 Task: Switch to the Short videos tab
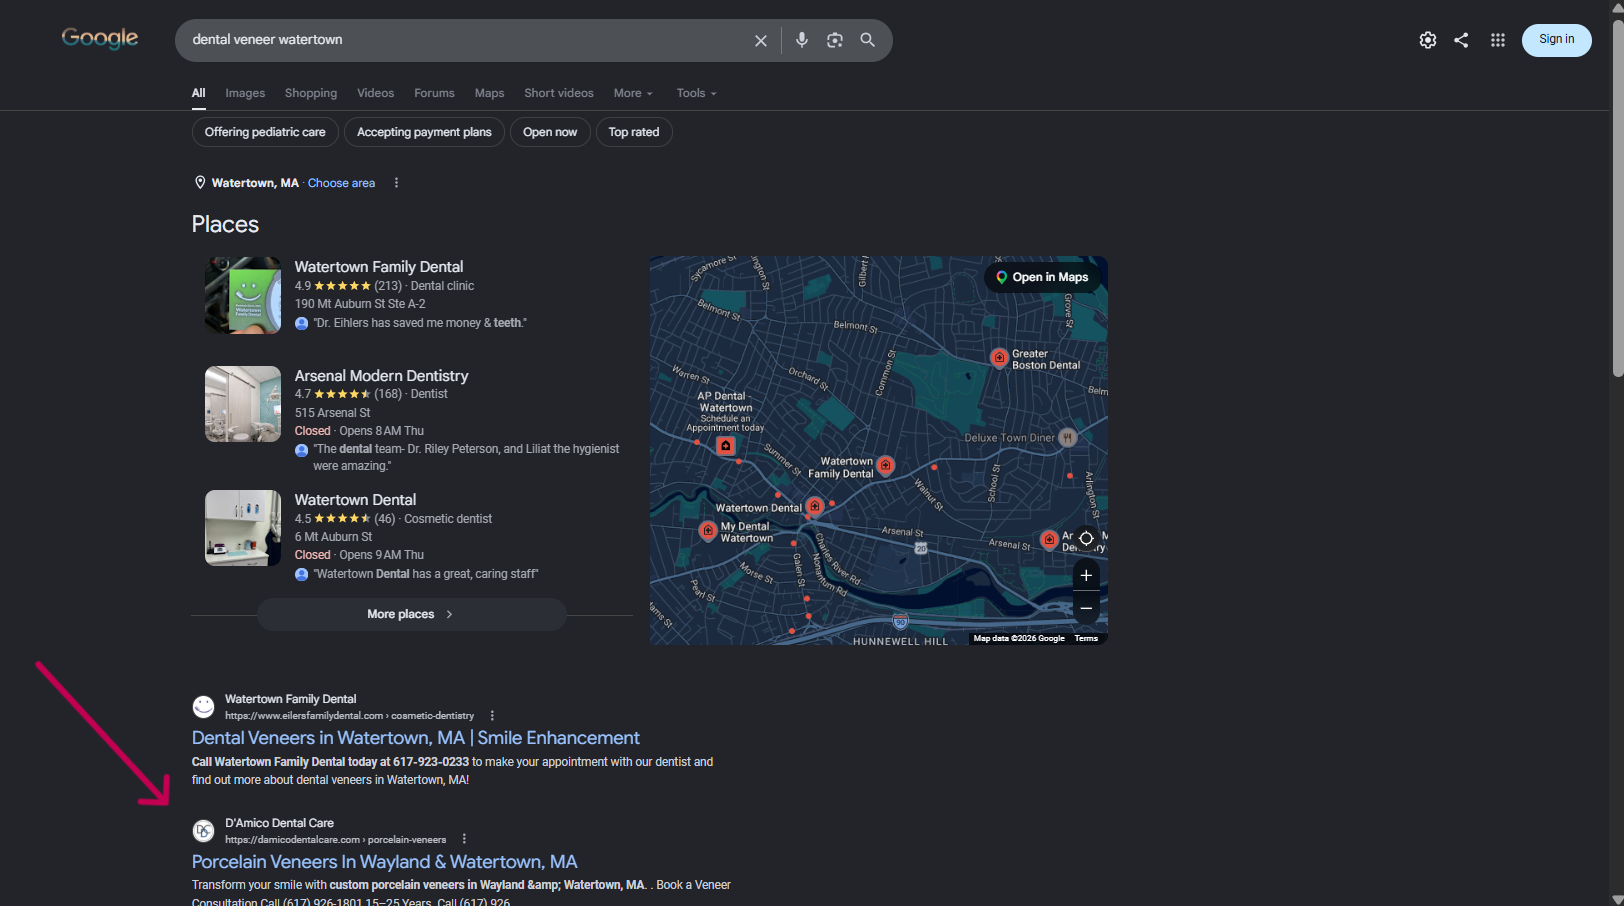pos(559,93)
